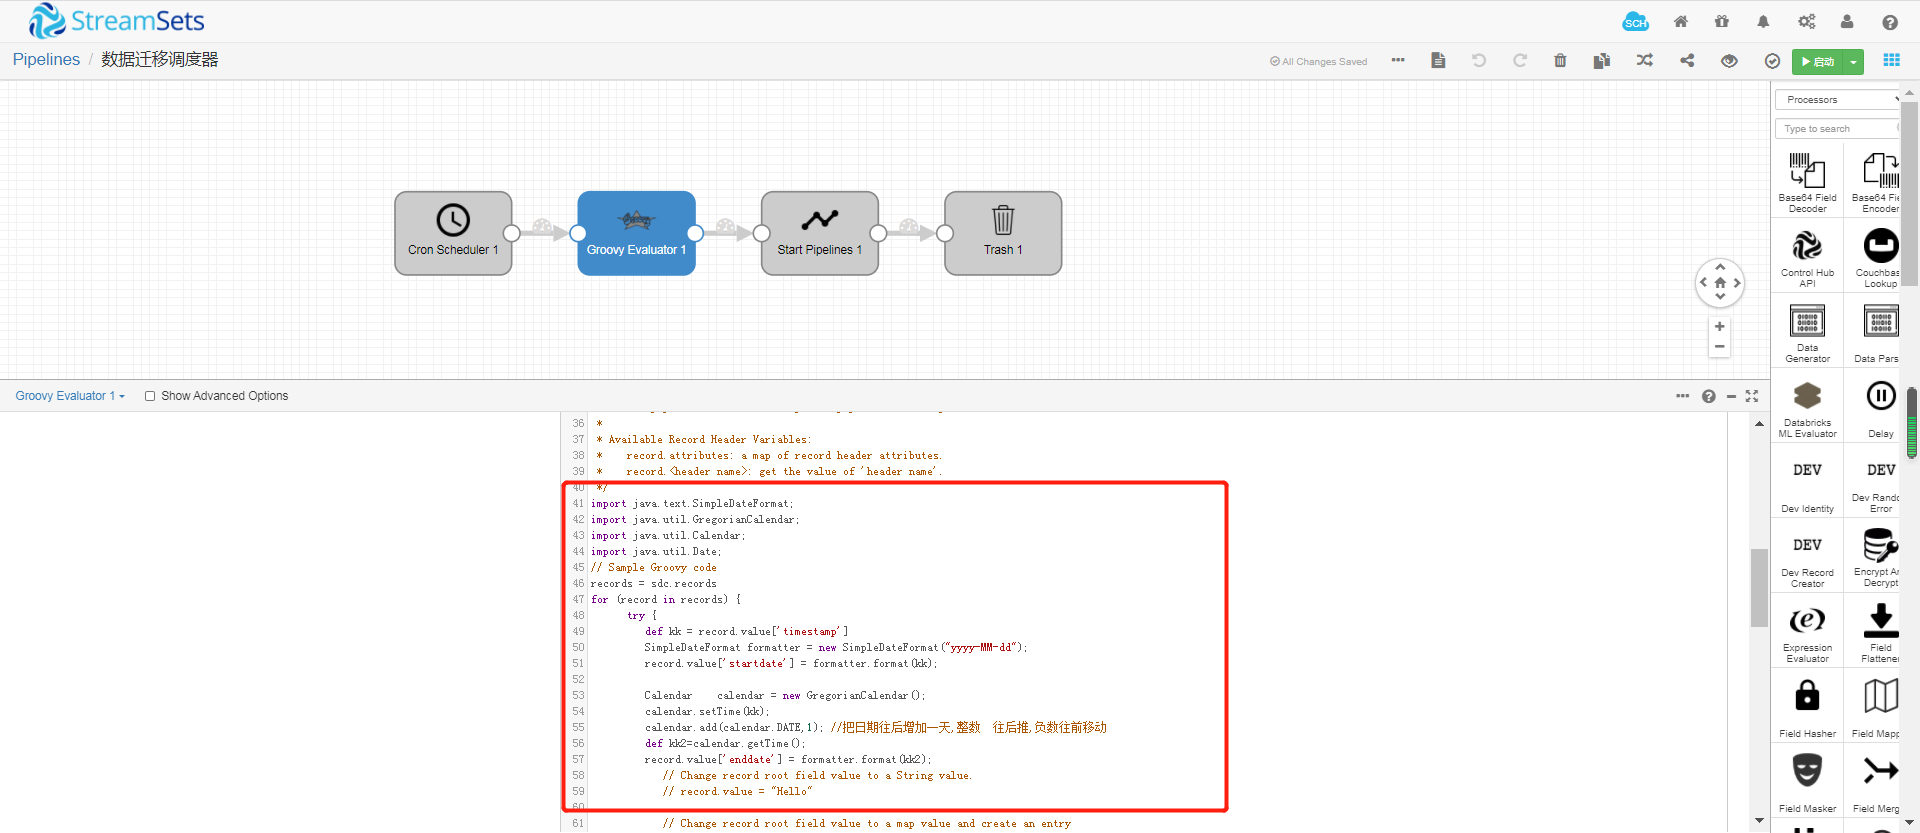Screen dimensions: 1920x833
Task: Enable Show Advanced Options checkbox
Action: point(150,396)
